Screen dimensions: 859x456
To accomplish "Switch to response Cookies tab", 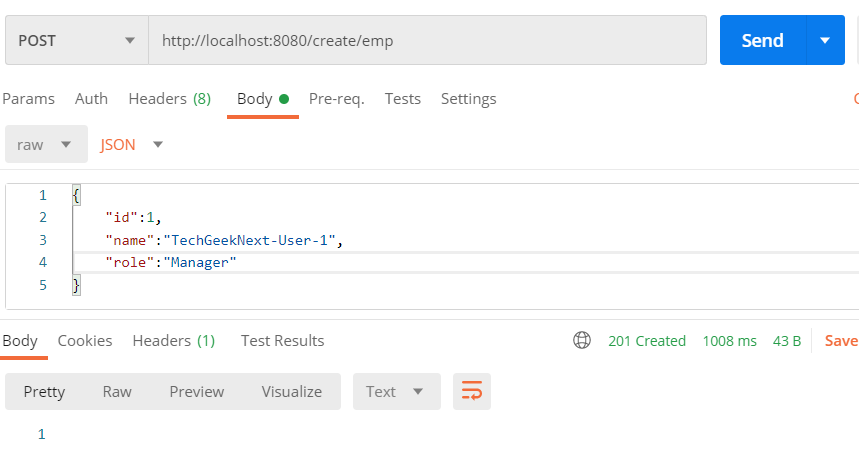I will [x=85, y=340].
